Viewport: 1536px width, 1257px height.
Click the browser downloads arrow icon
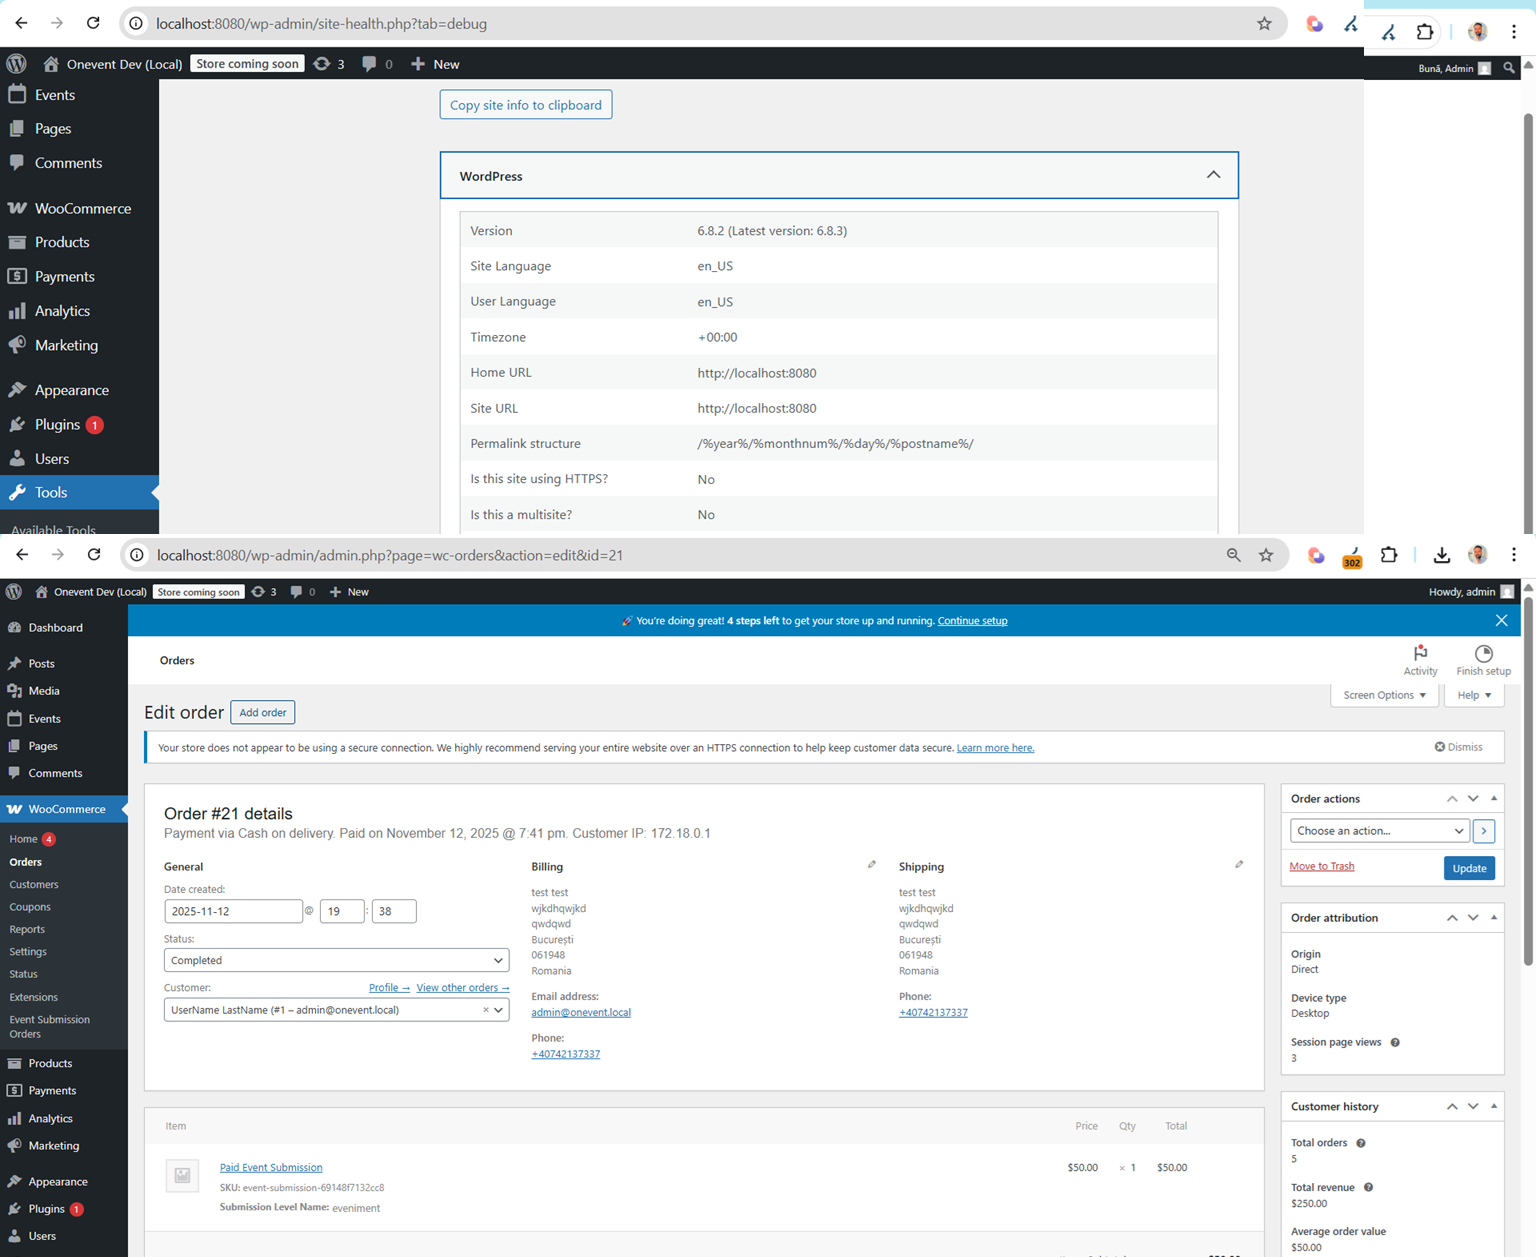pos(1441,555)
